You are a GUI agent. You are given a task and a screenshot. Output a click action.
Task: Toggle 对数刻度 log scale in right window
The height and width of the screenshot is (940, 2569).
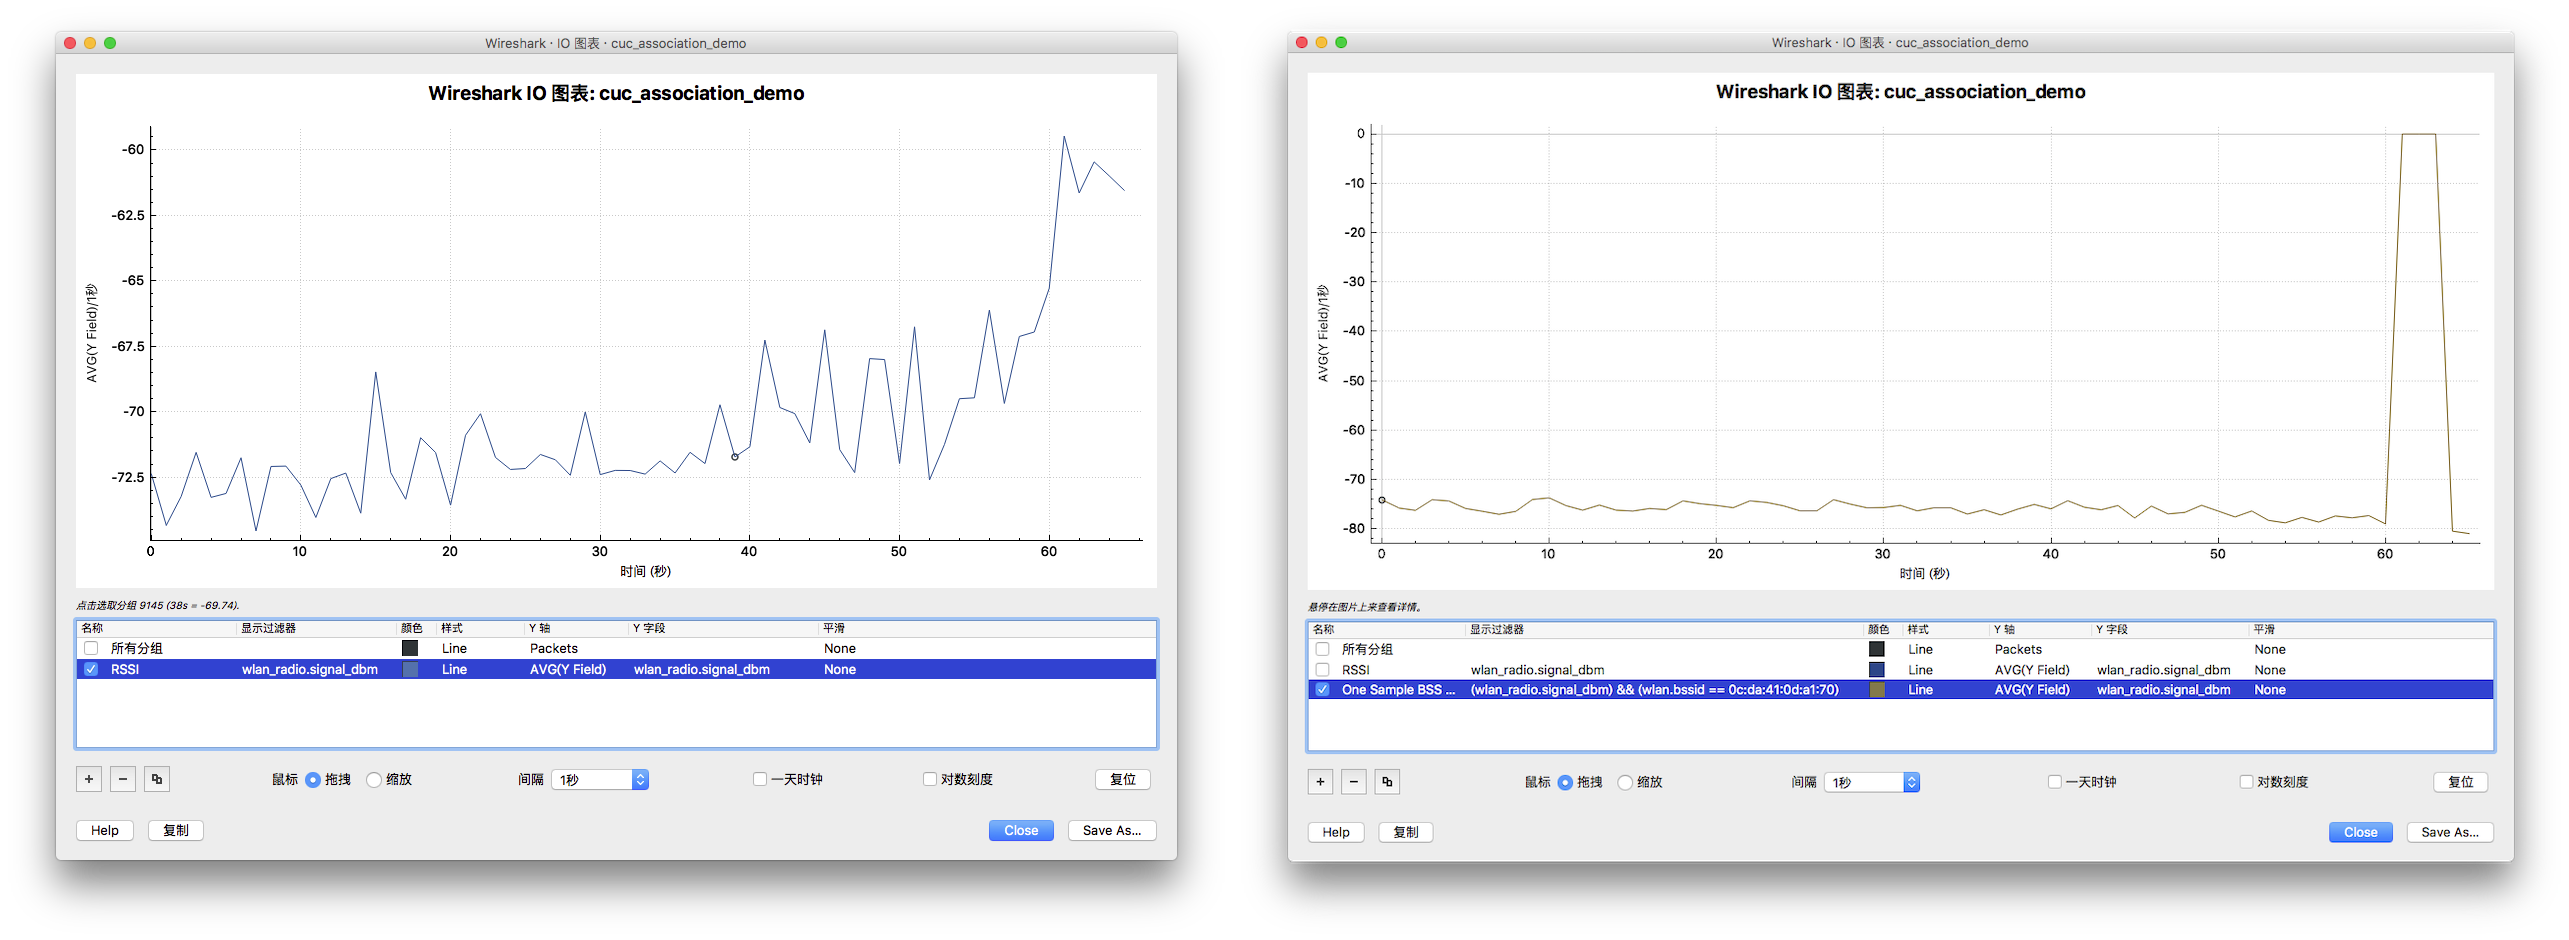(2246, 782)
